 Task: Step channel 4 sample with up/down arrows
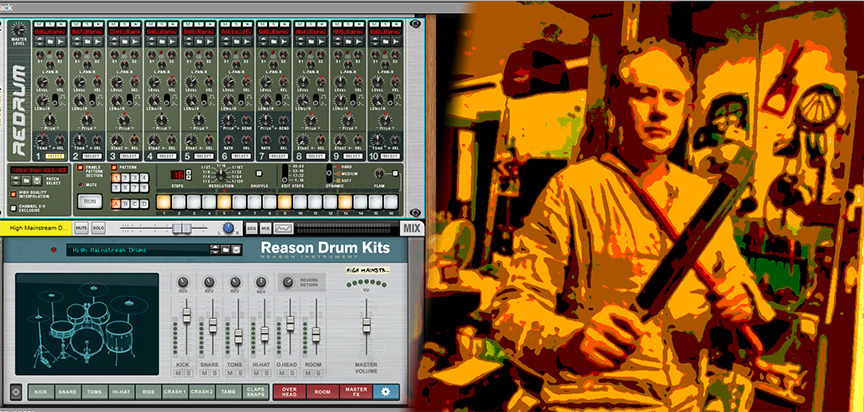[x=151, y=41]
